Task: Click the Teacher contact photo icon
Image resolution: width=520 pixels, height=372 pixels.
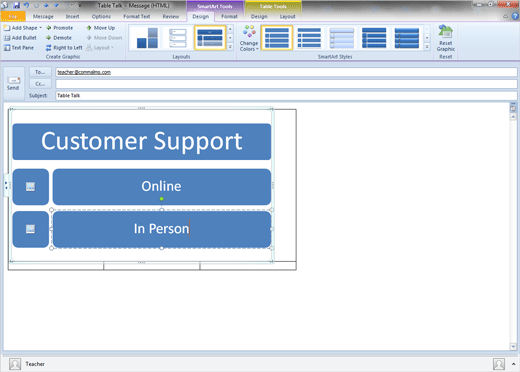Action: [15, 364]
